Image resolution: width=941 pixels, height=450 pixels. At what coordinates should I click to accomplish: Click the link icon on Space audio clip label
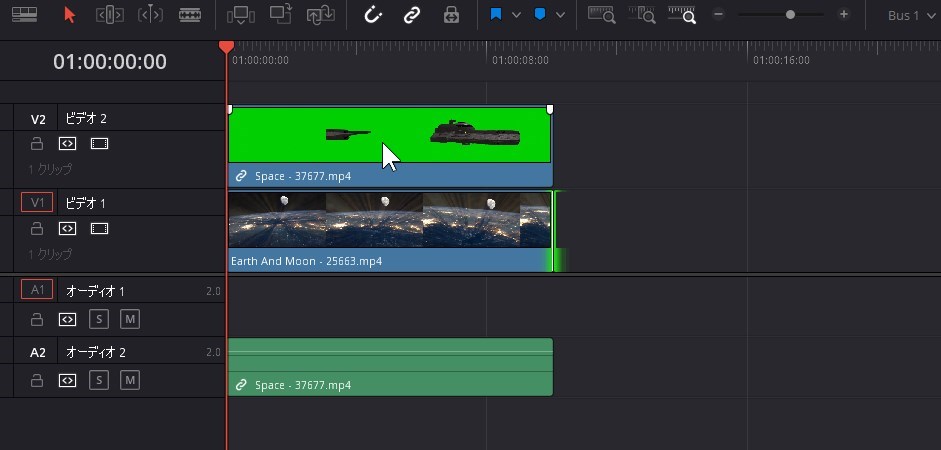point(241,385)
